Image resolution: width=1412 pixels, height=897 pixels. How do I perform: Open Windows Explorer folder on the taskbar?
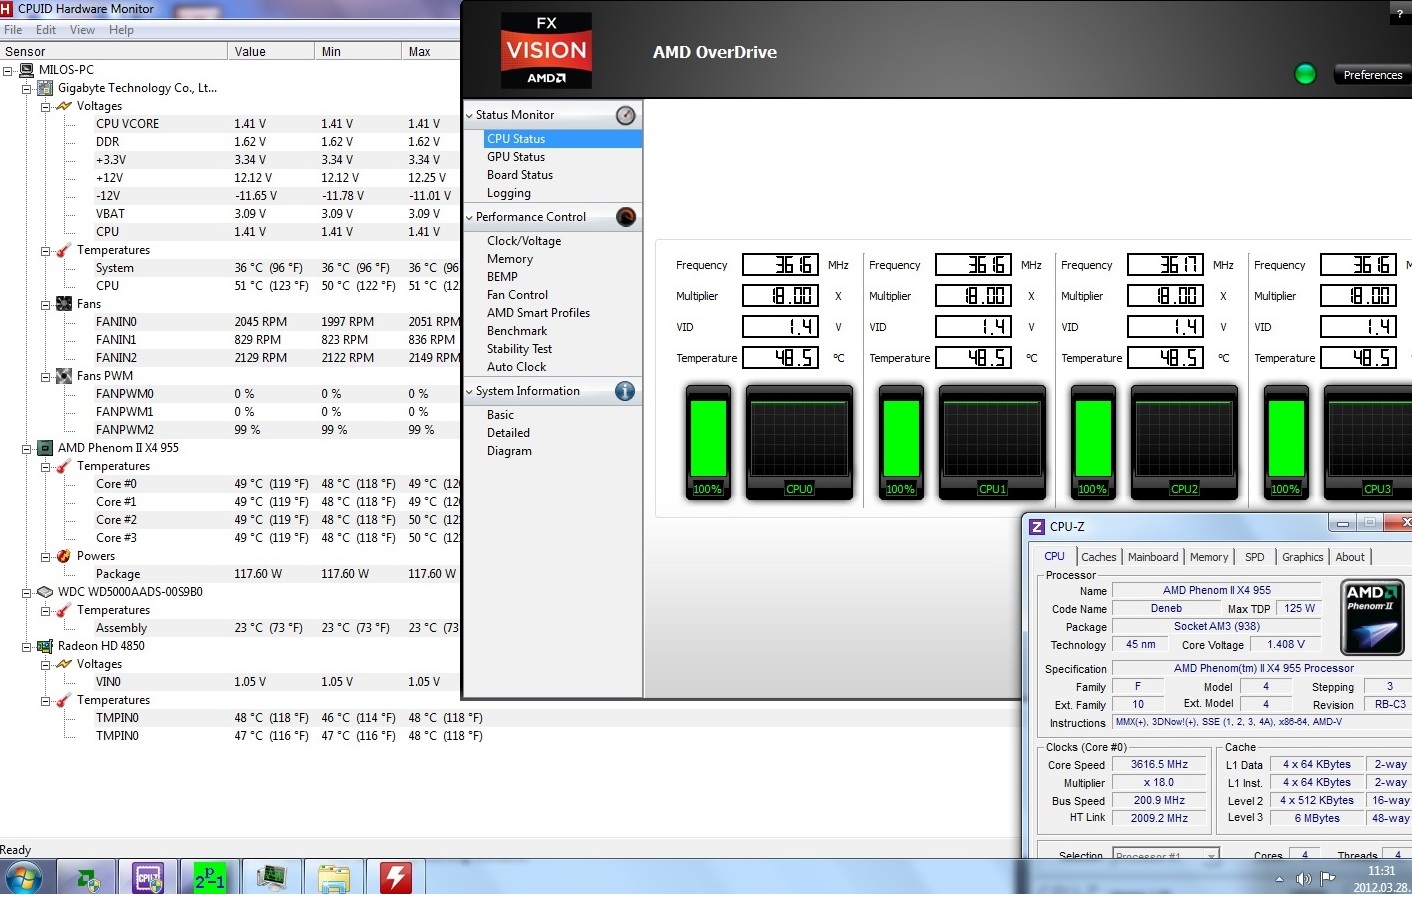pos(333,878)
